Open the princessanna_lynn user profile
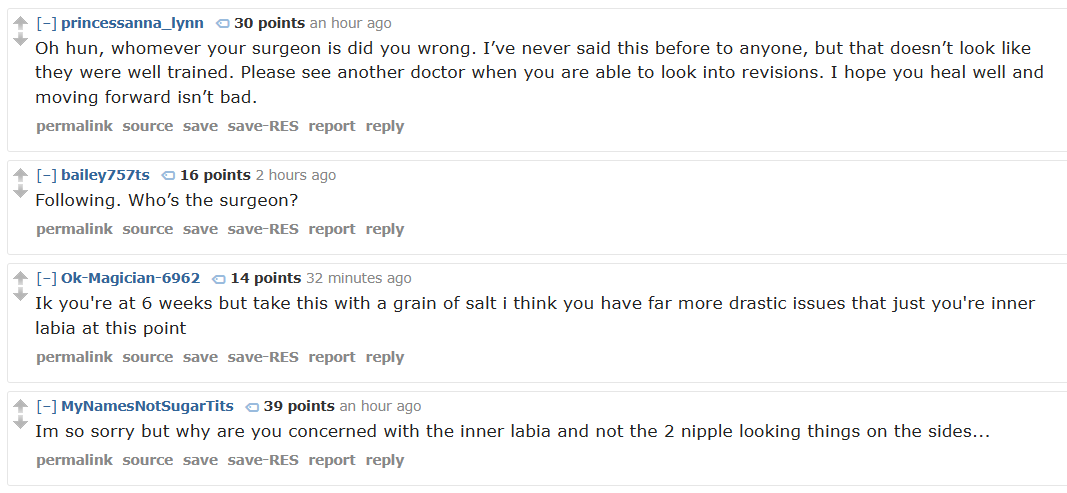Screen dimensions: 1067x493 132,23
